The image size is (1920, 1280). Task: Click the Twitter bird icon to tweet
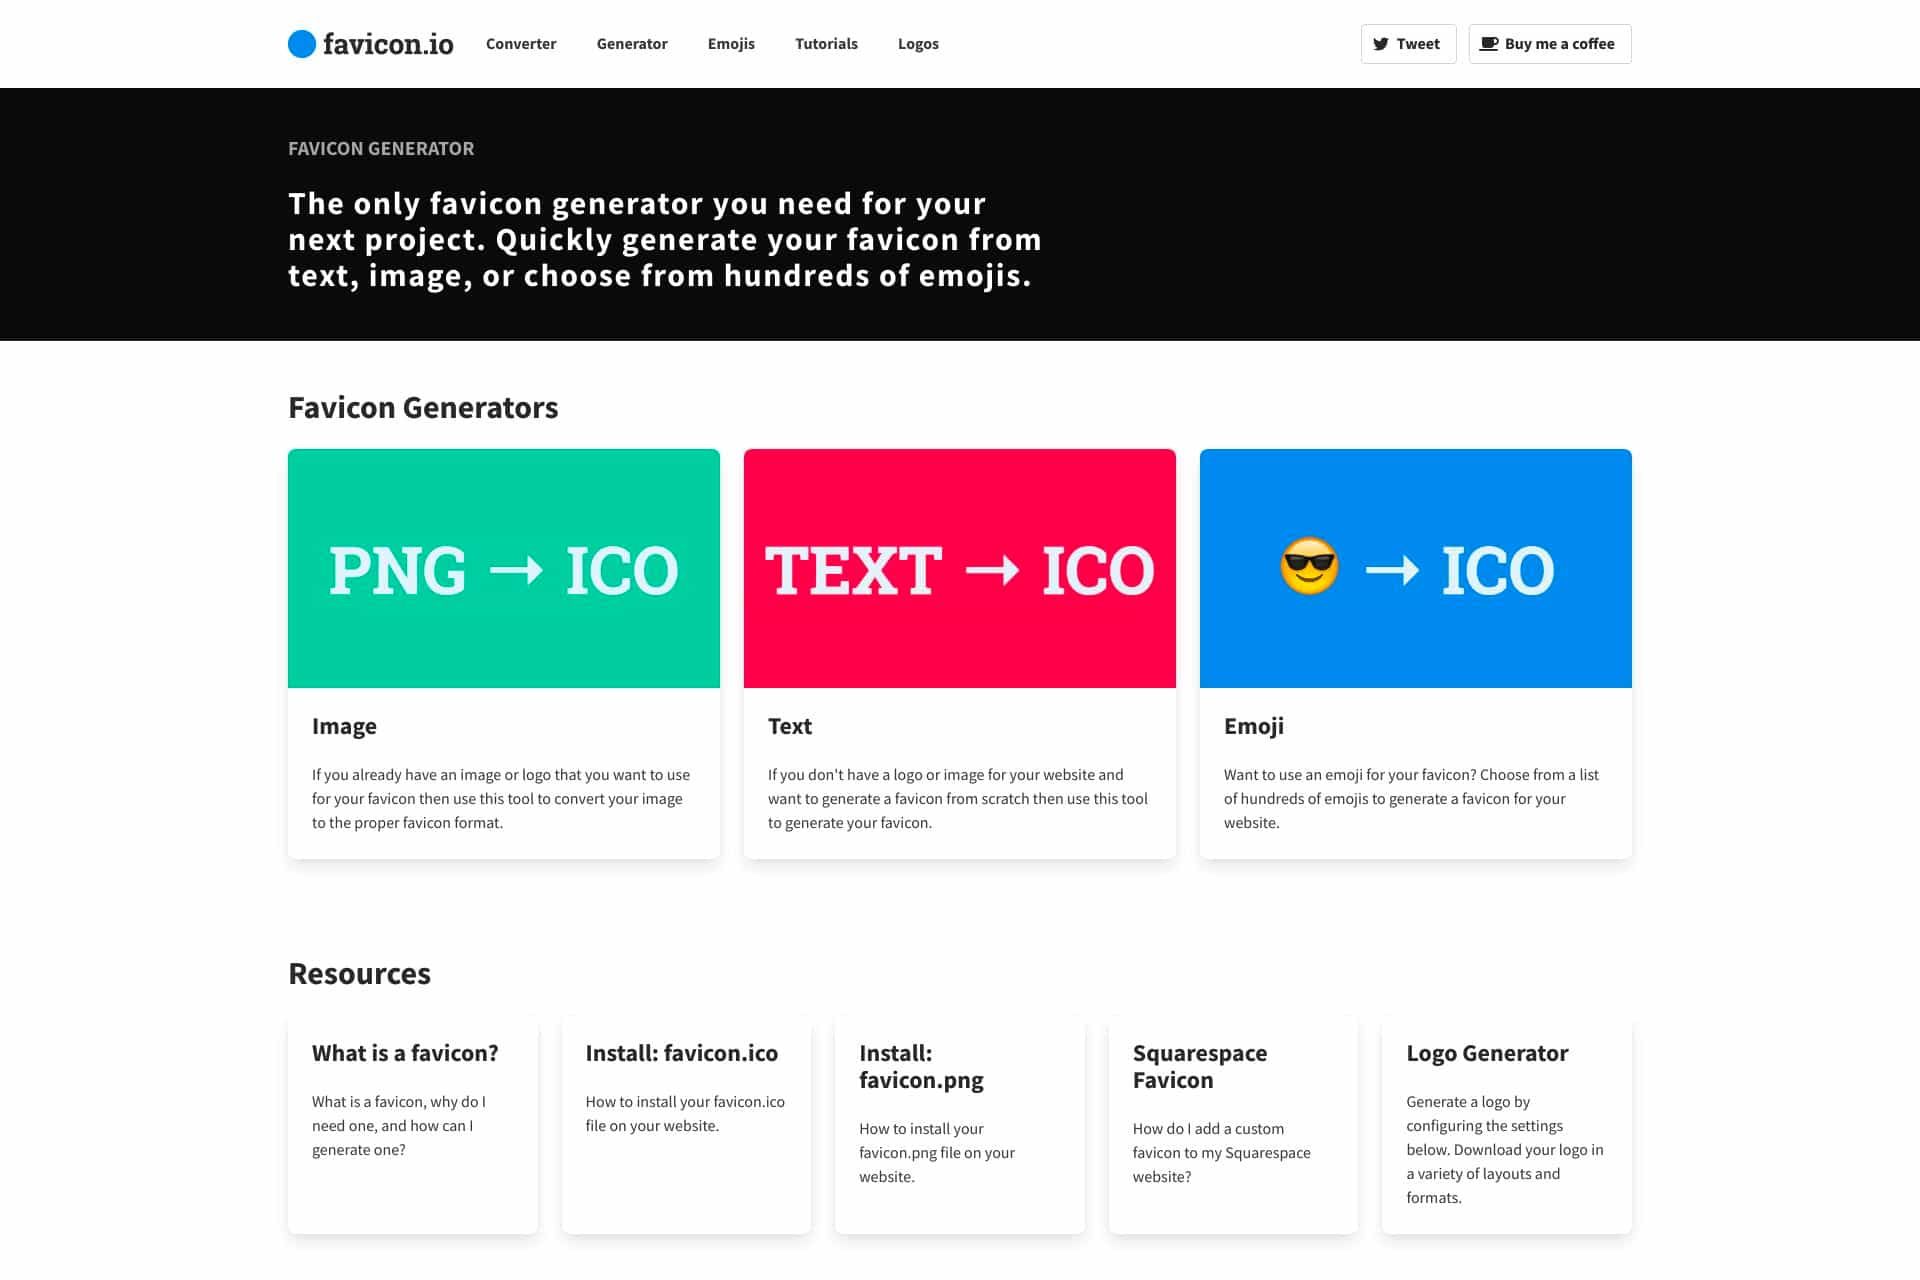(1384, 43)
